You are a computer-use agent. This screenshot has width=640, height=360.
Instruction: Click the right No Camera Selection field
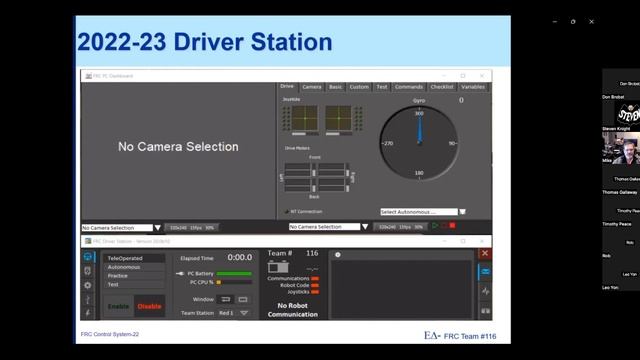(324, 227)
